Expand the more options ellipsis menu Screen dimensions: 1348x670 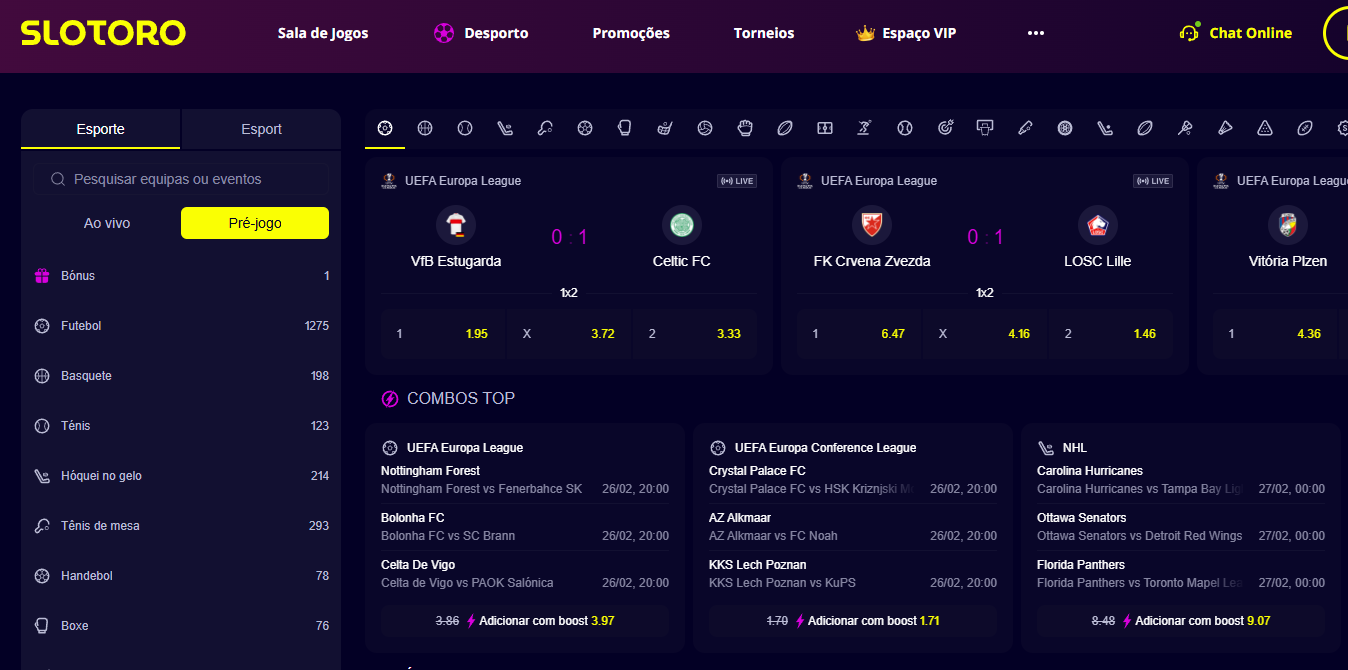tap(1035, 33)
